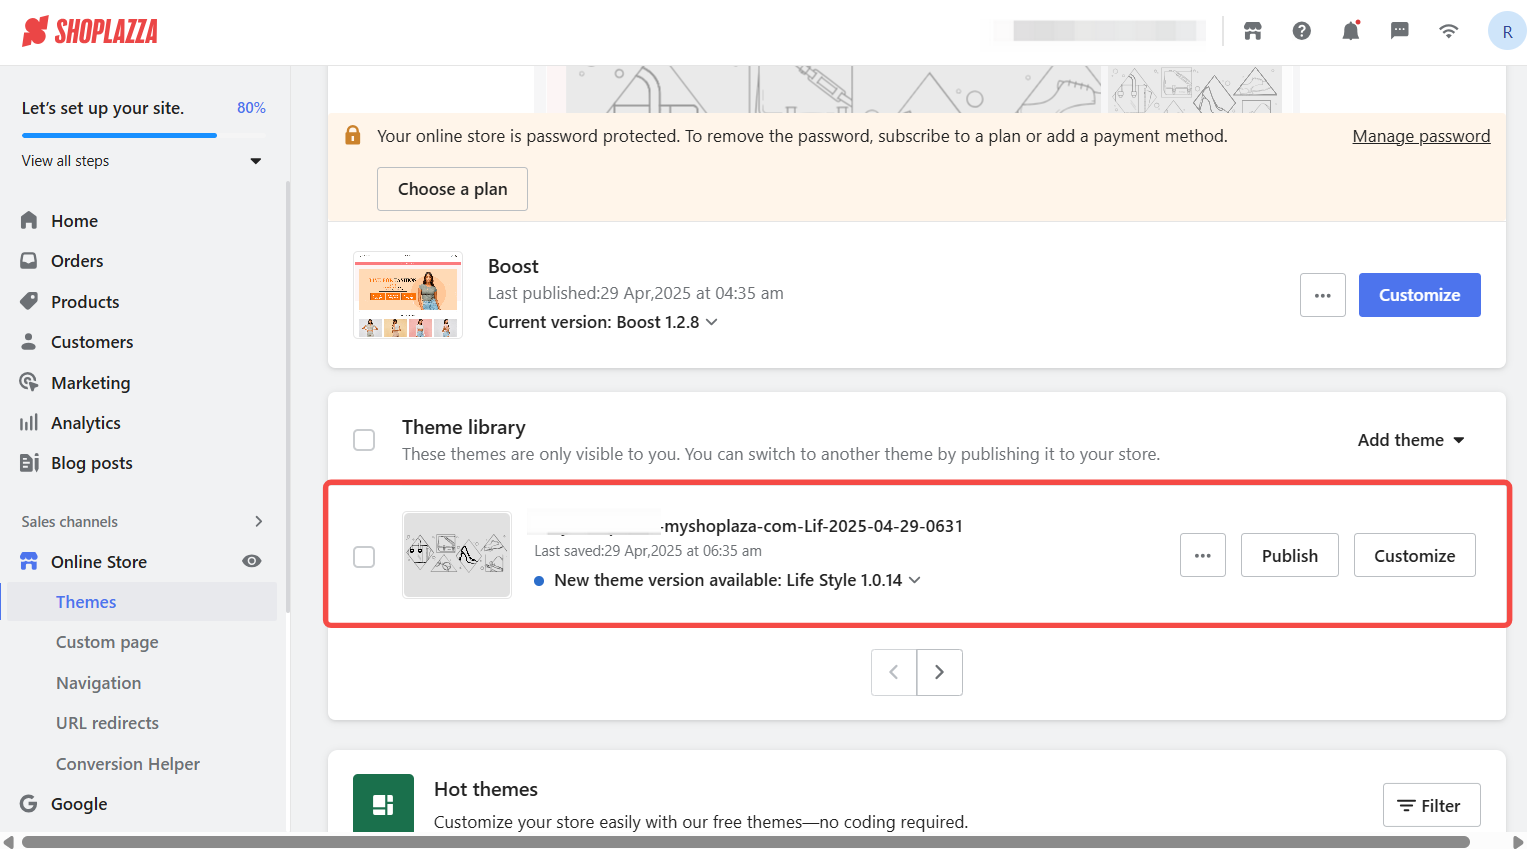The height and width of the screenshot is (849, 1527).
Task: Open the Boost theme thumbnail
Action: click(408, 295)
